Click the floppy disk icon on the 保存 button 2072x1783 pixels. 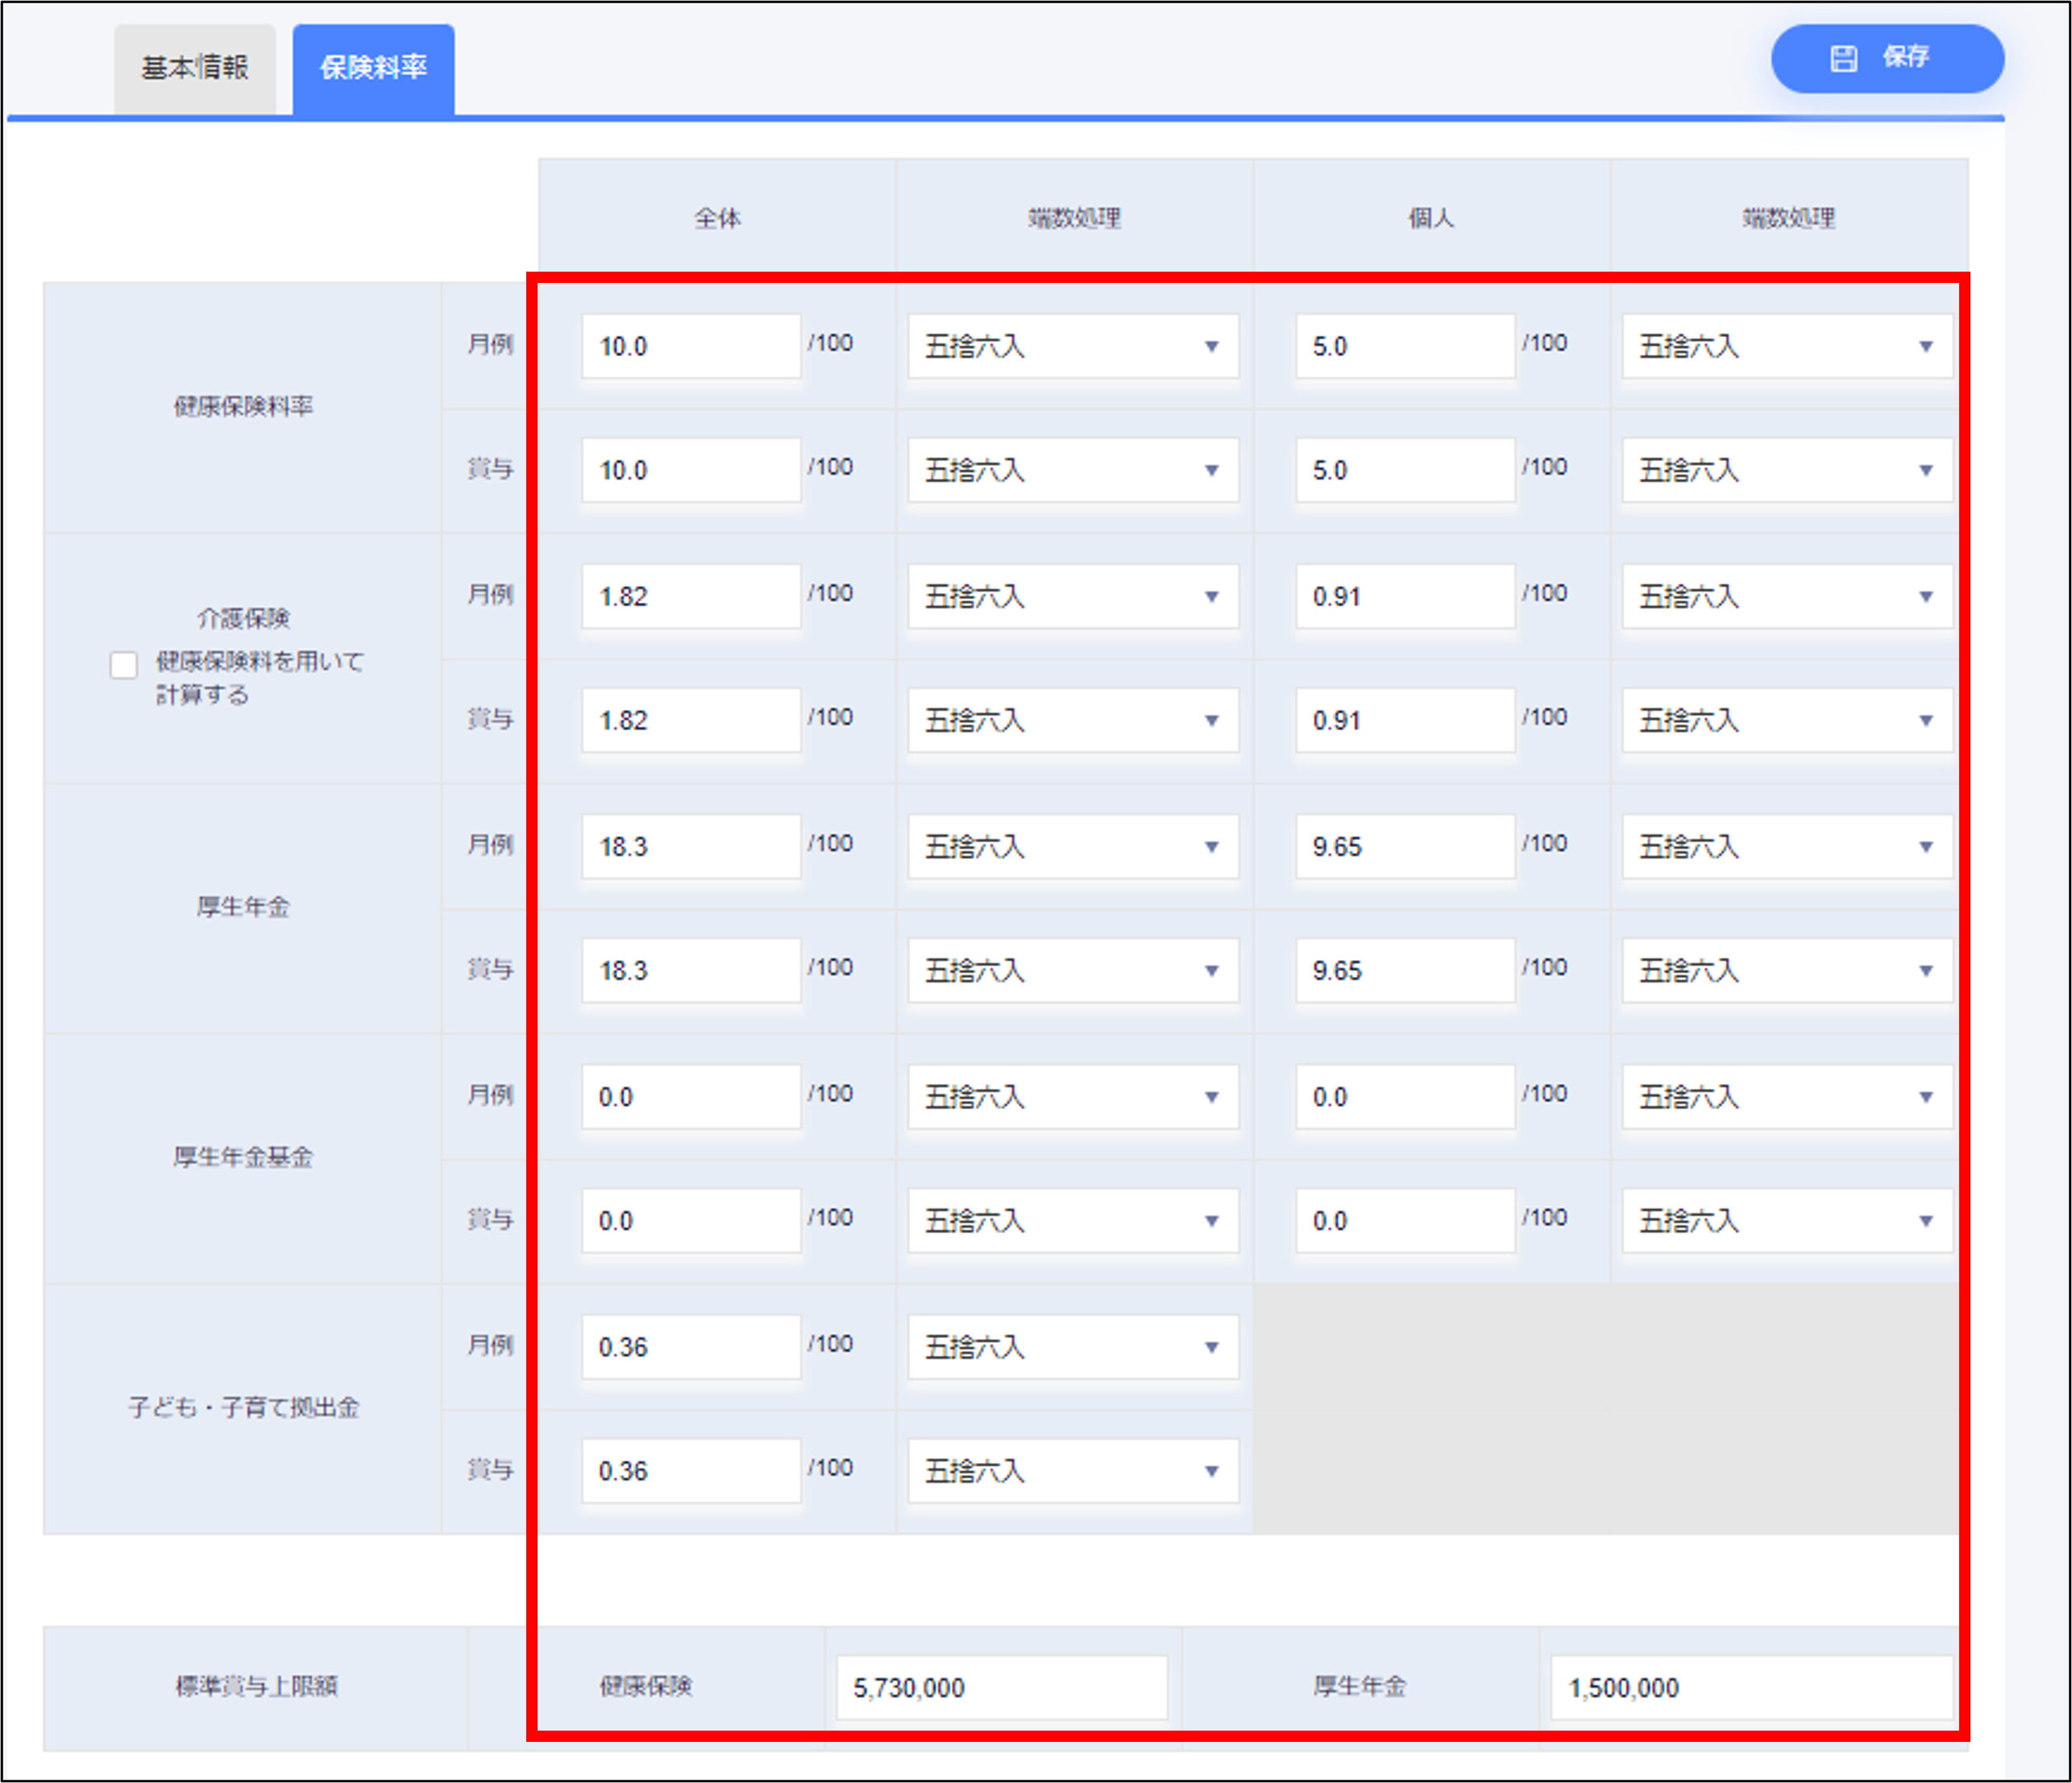click(x=1843, y=58)
